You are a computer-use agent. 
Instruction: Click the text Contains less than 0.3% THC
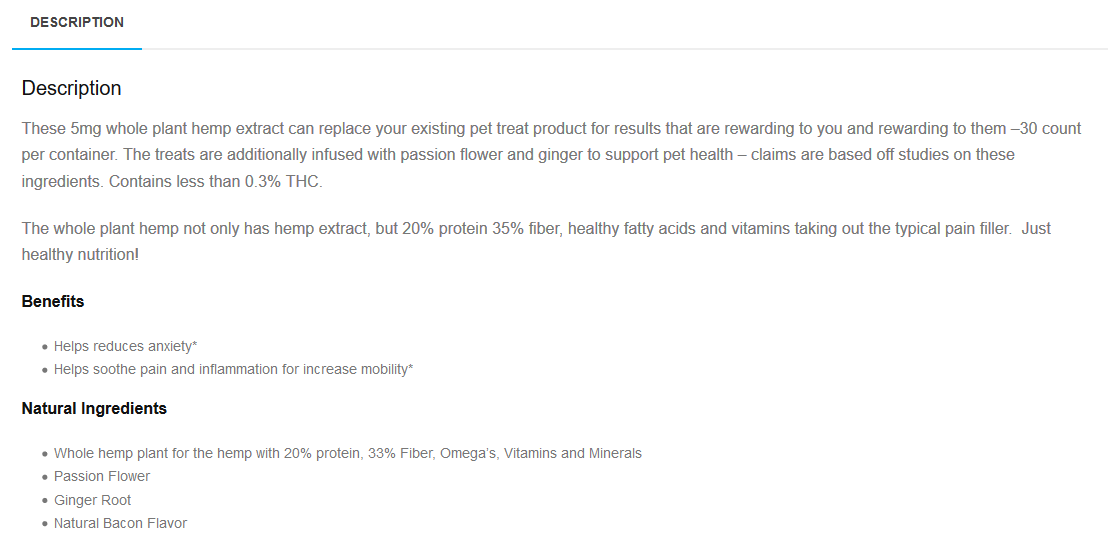216,181
